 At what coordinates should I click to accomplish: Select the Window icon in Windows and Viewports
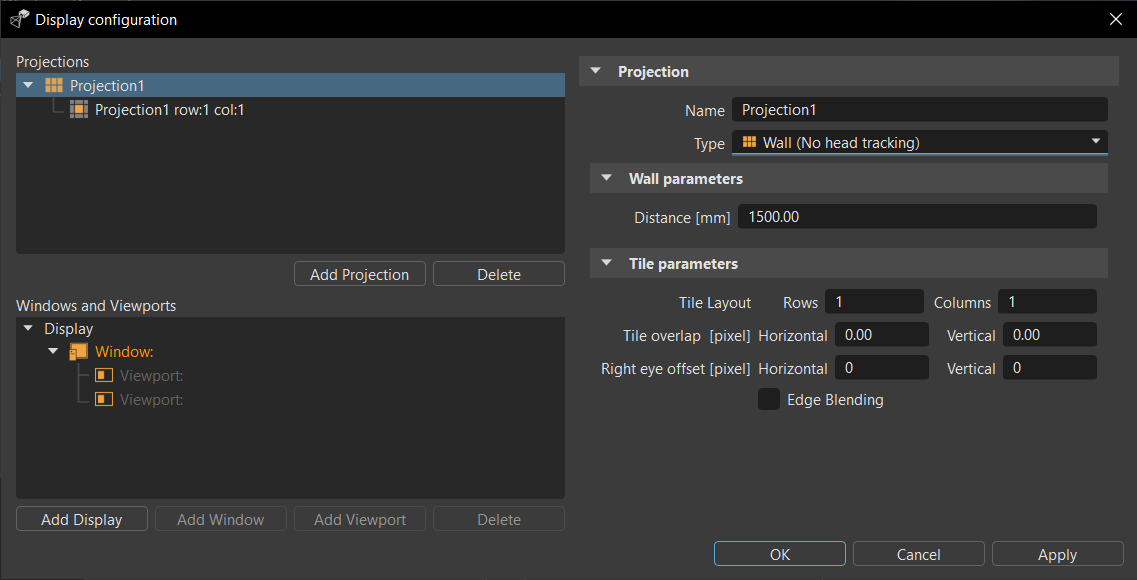(78, 351)
